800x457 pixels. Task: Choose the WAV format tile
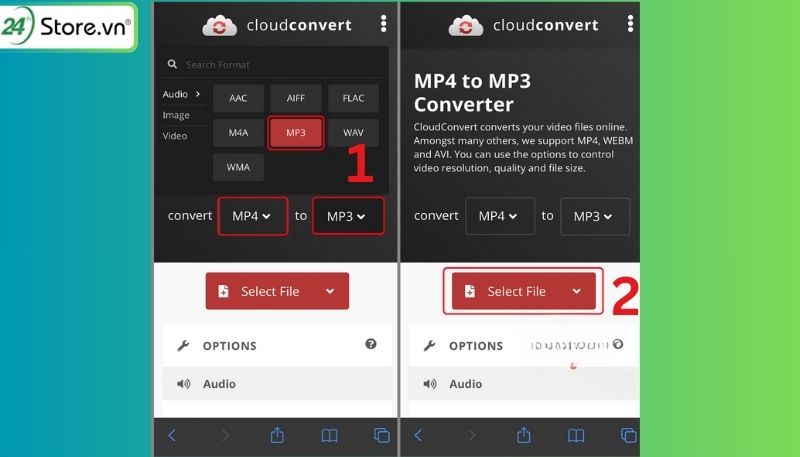point(354,133)
